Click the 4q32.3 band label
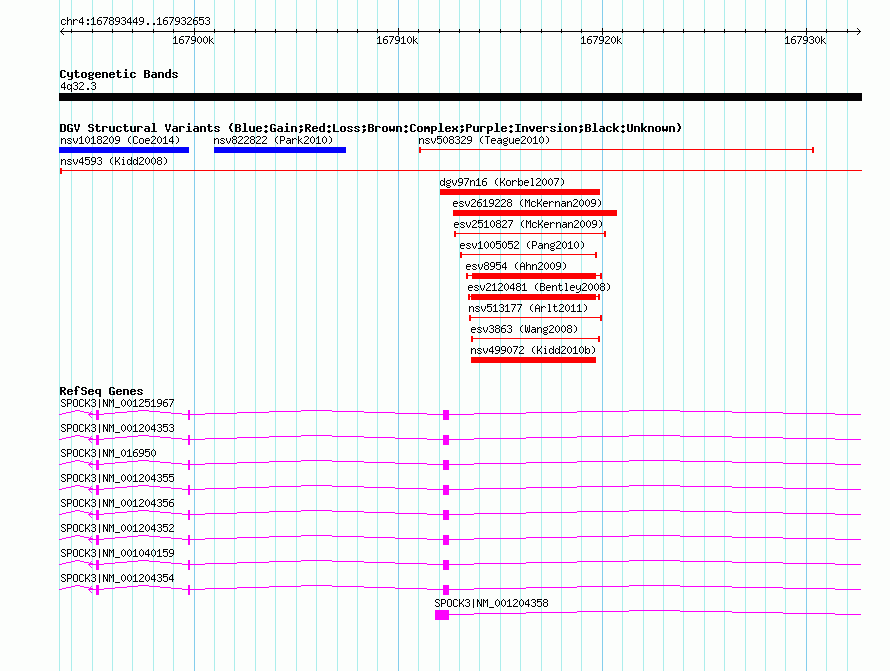 click(78, 86)
